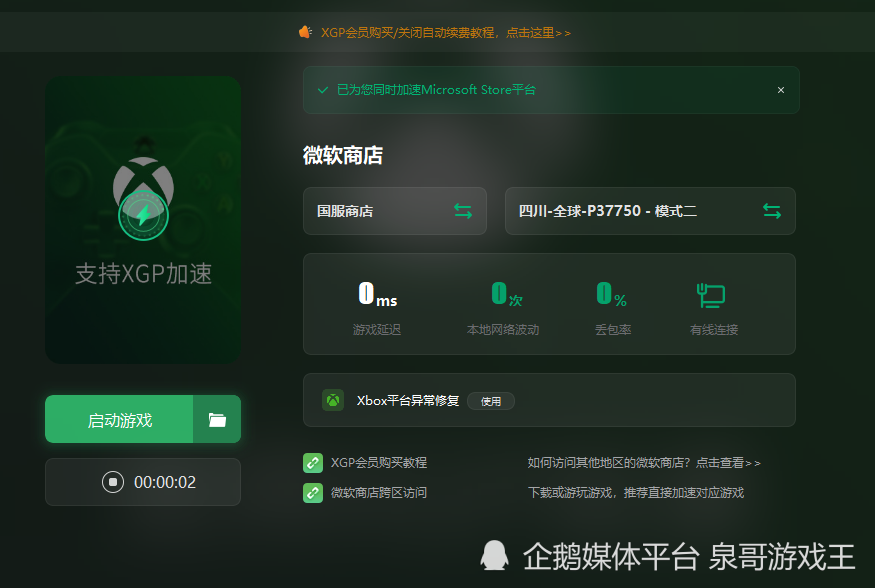Open the 四川-全球-P37750 模式二 node selector
The height and width of the screenshot is (588, 875).
[650, 211]
